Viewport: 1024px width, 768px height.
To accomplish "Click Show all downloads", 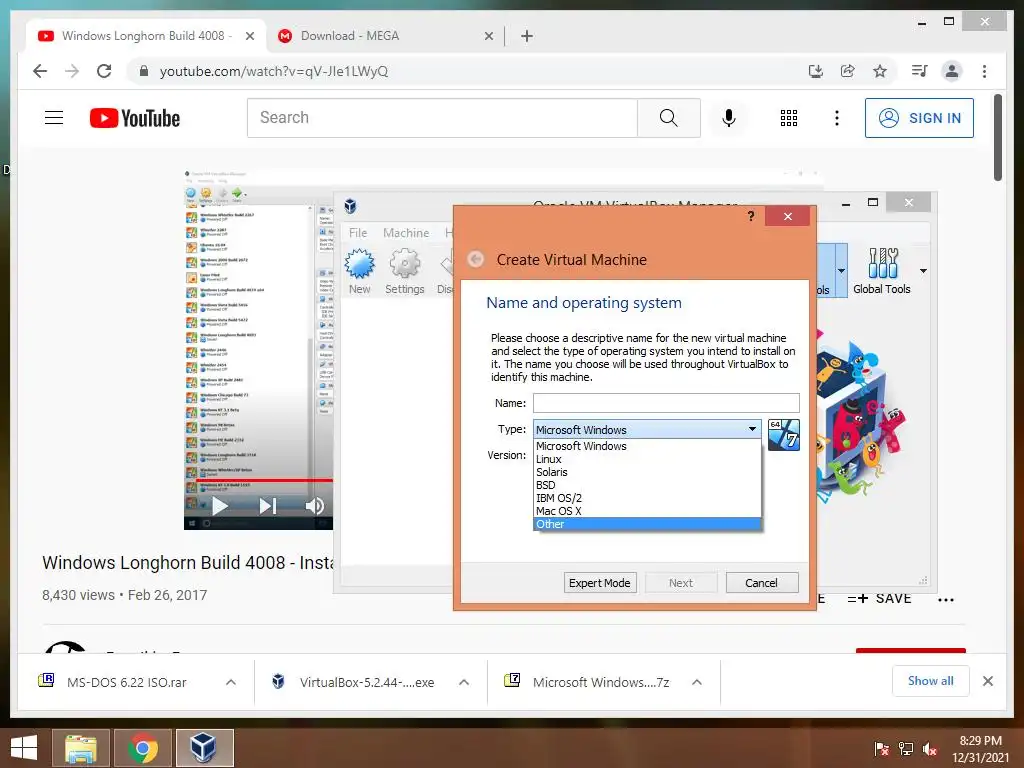I will (x=931, y=680).
